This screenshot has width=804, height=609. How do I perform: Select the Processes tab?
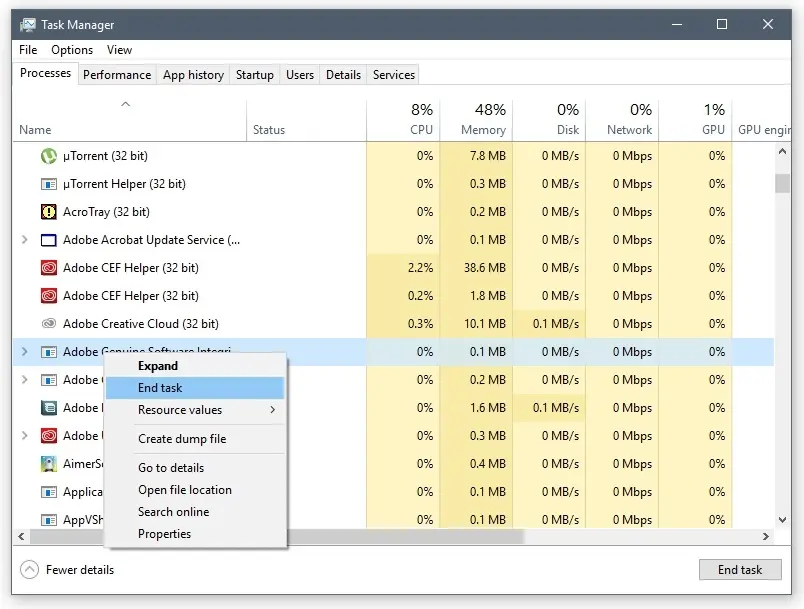[46, 73]
